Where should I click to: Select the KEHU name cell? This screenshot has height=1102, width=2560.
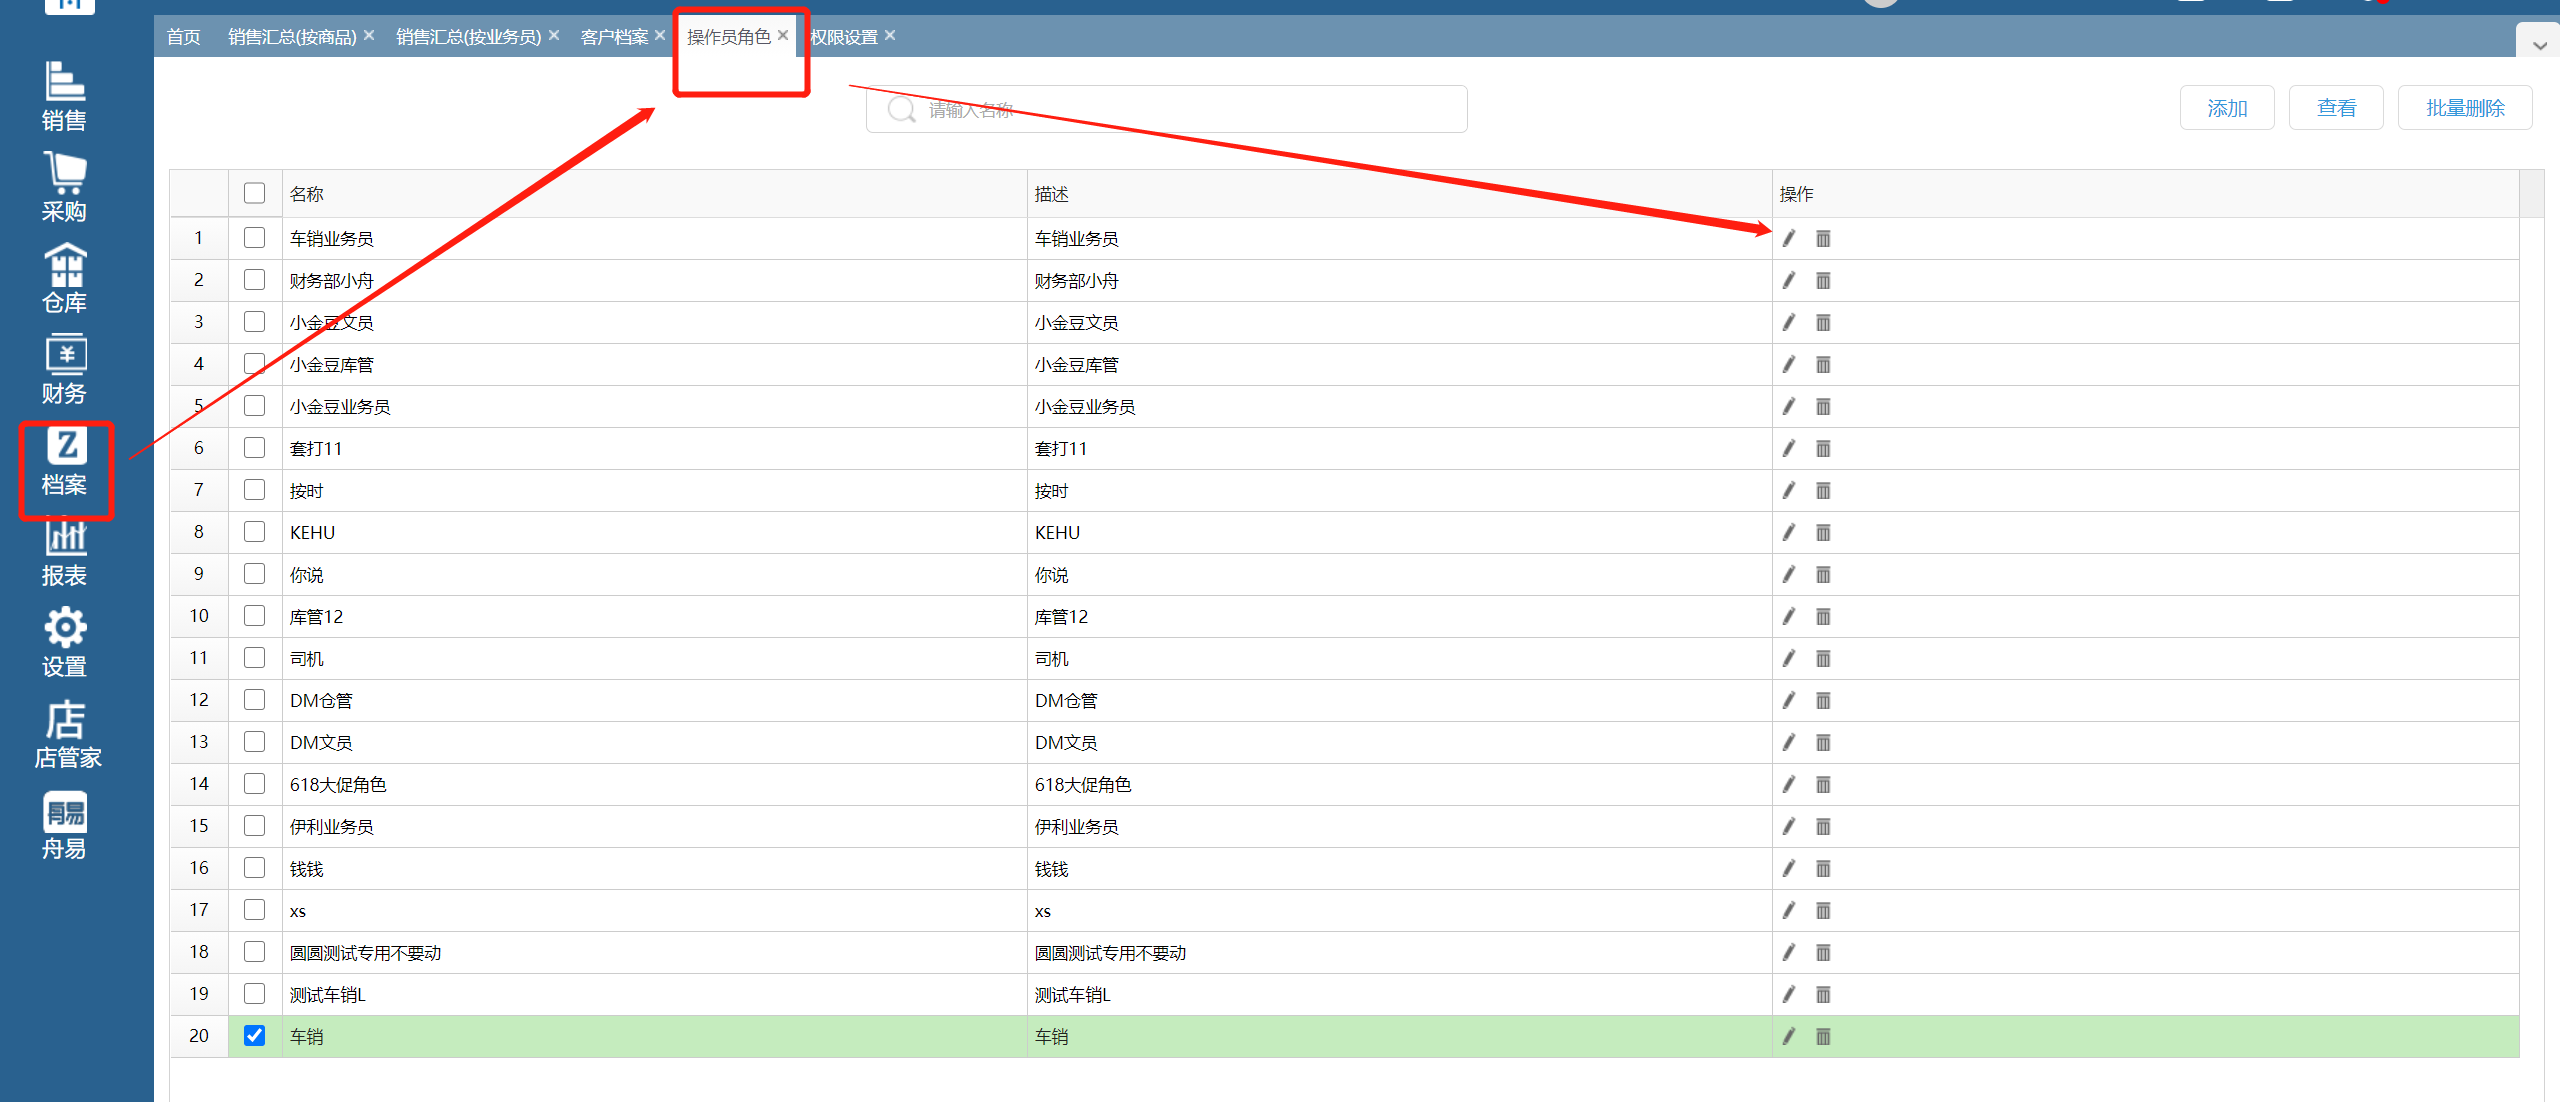[x=654, y=532]
